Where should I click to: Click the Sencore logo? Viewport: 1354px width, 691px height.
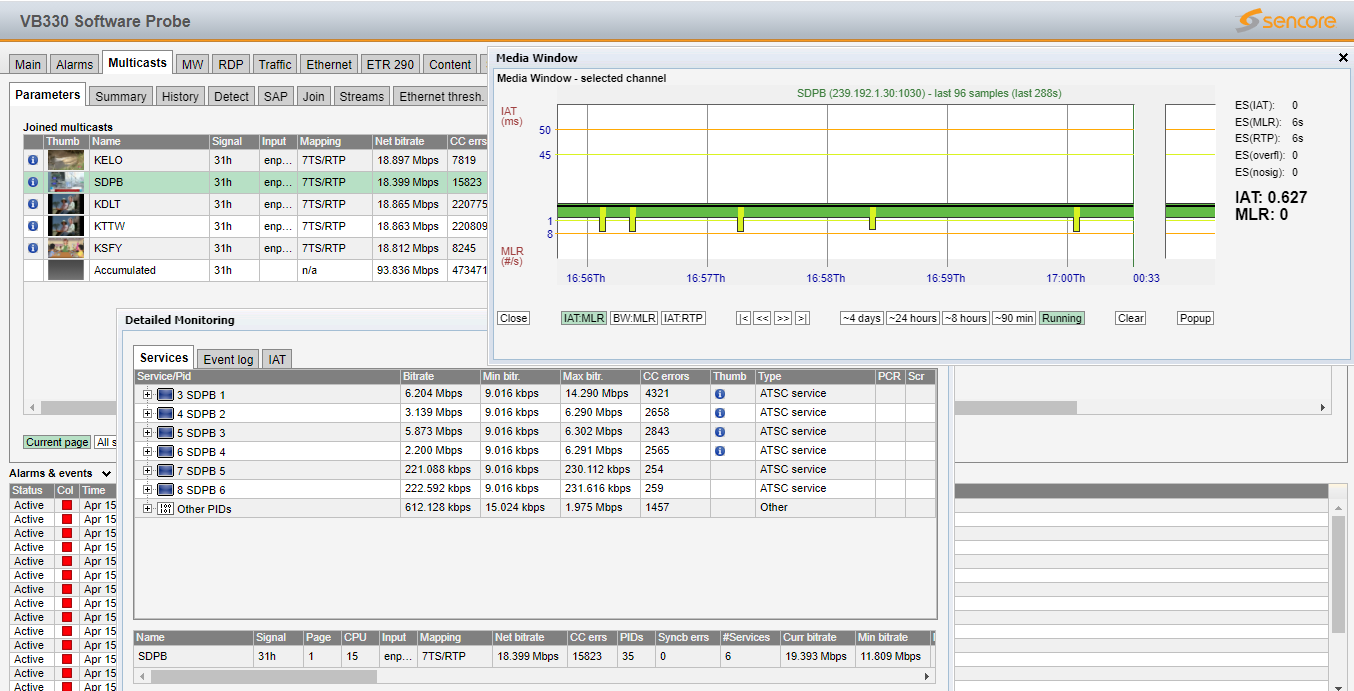click(1285, 21)
